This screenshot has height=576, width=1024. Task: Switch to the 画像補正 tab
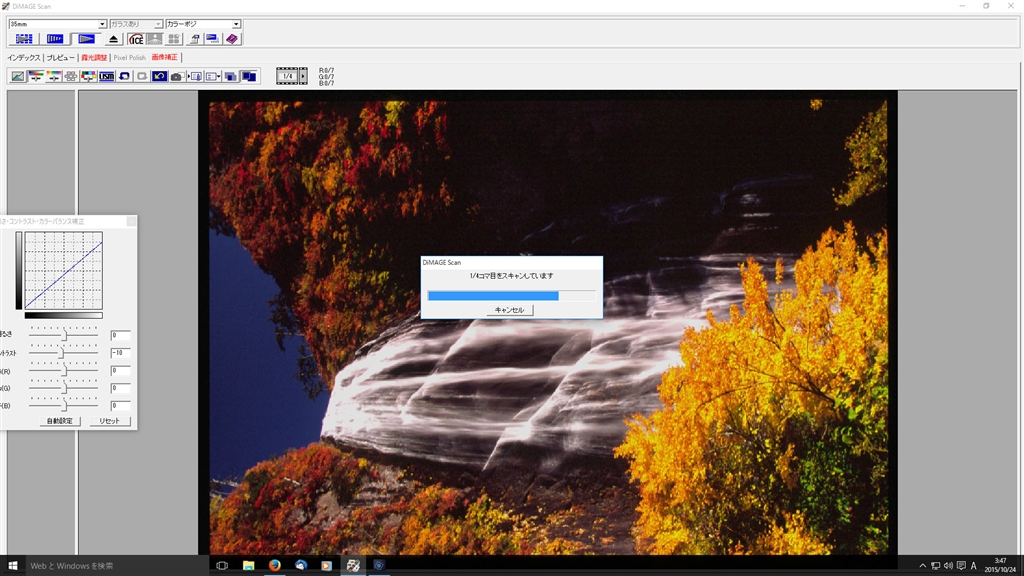[165, 57]
